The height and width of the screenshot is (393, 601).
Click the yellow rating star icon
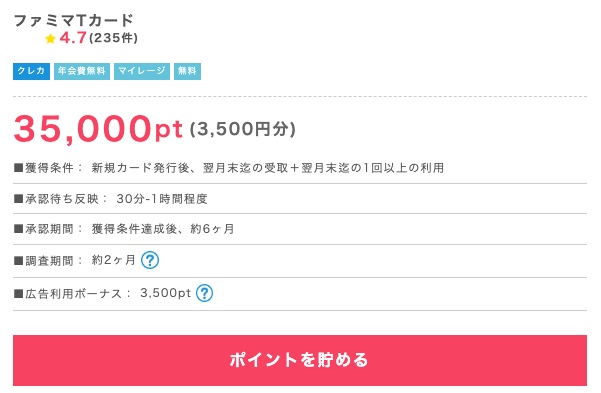coord(50,38)
